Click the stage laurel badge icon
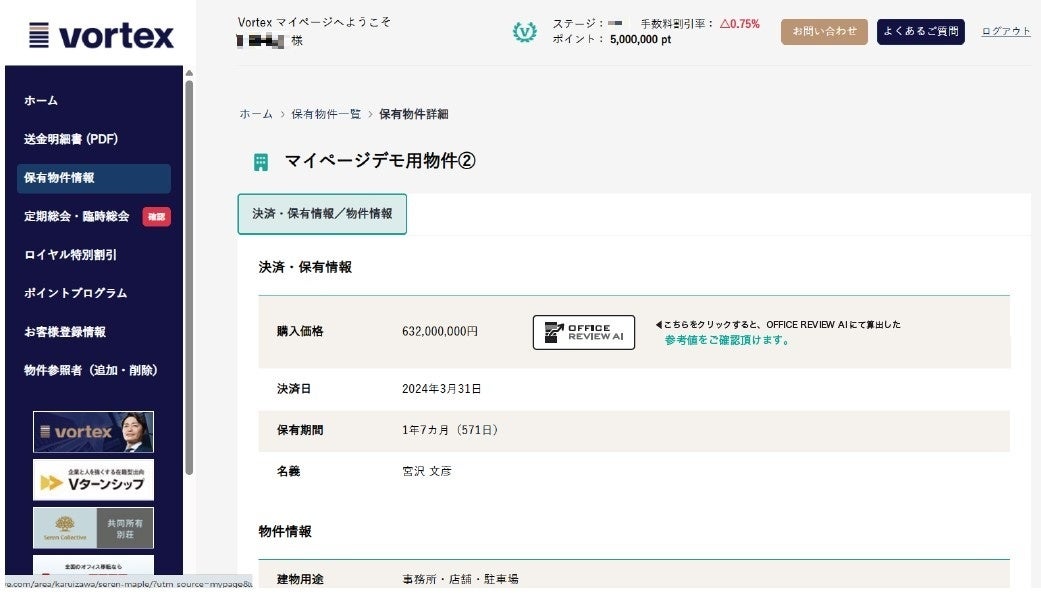Viewport: 1041px width, 596px height. pos(525,32)
